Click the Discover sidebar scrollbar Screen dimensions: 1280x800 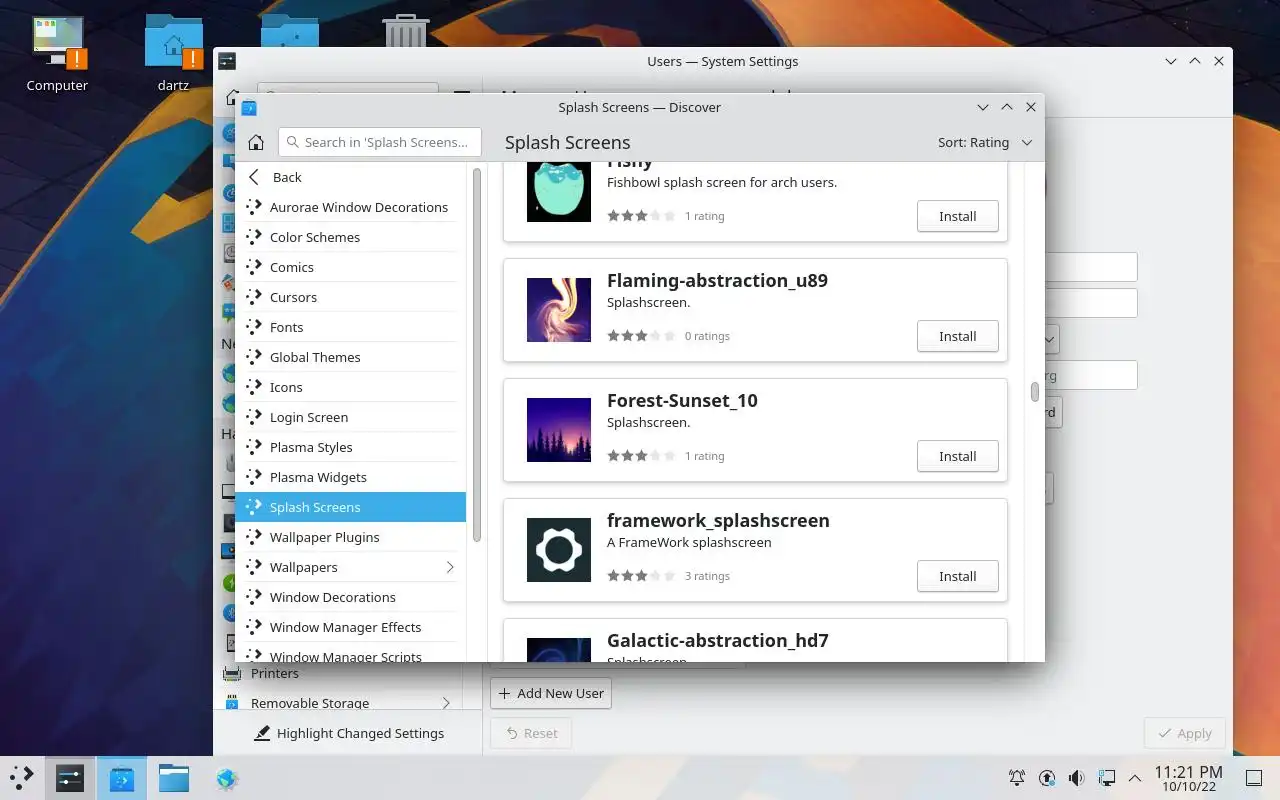point(477,355)
